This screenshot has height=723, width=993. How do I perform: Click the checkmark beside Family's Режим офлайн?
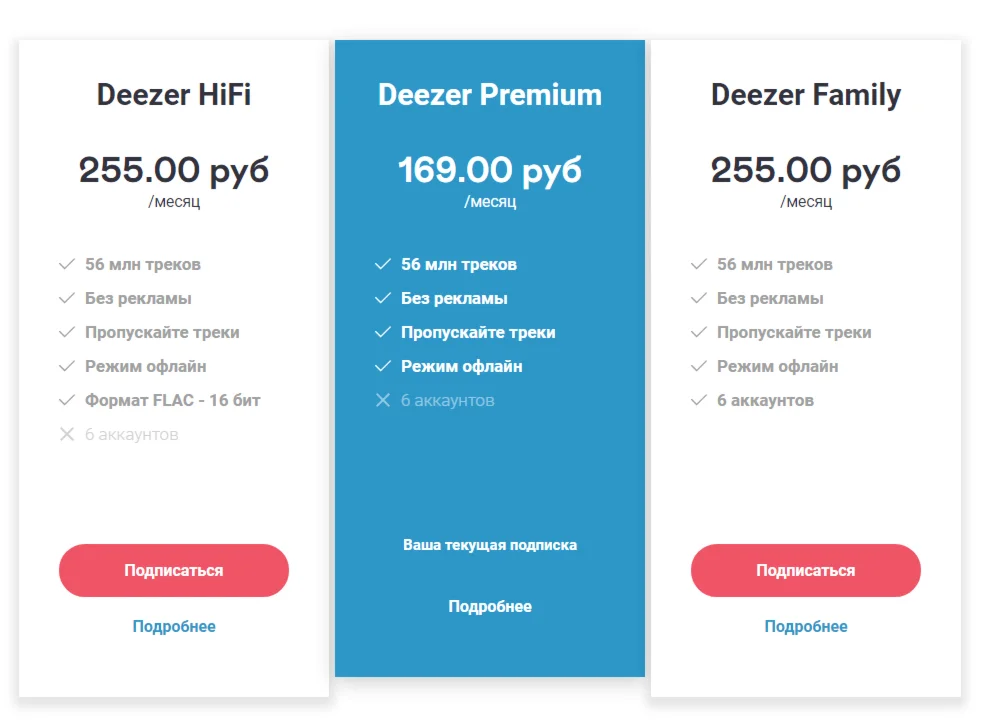pos(699,367)
